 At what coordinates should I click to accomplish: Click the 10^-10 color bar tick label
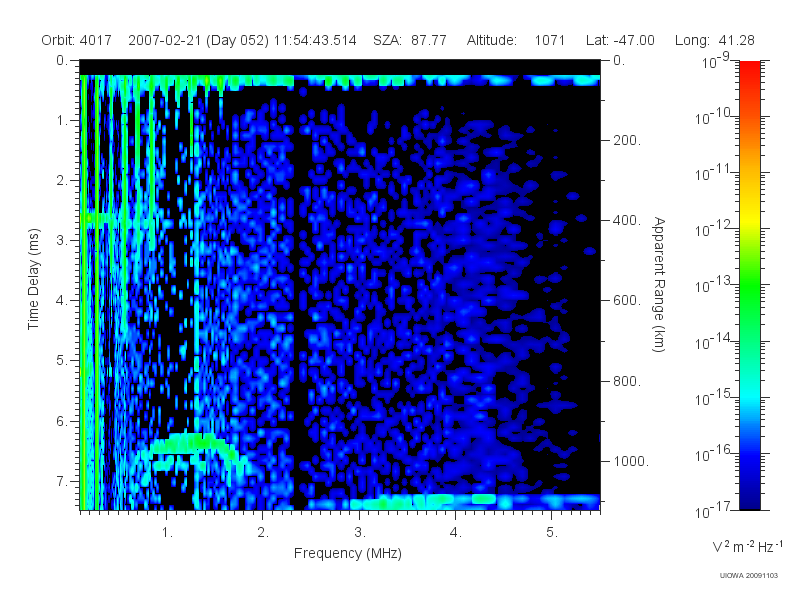715,117
